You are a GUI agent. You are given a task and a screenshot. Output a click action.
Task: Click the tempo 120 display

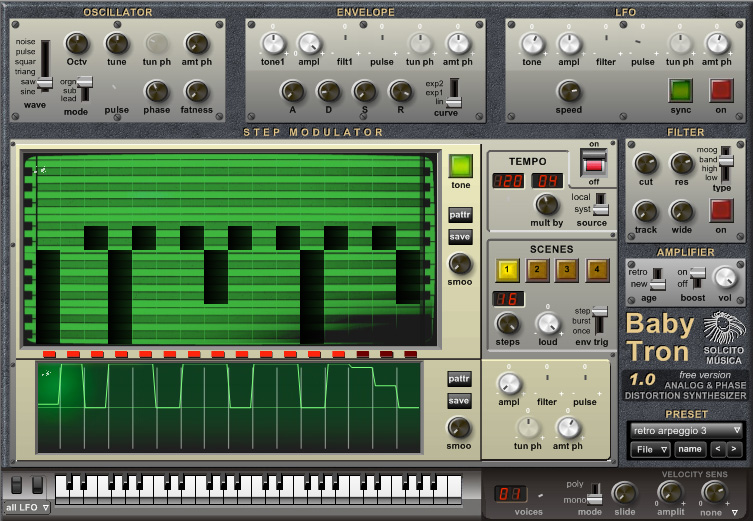click(x=508, y=181)
